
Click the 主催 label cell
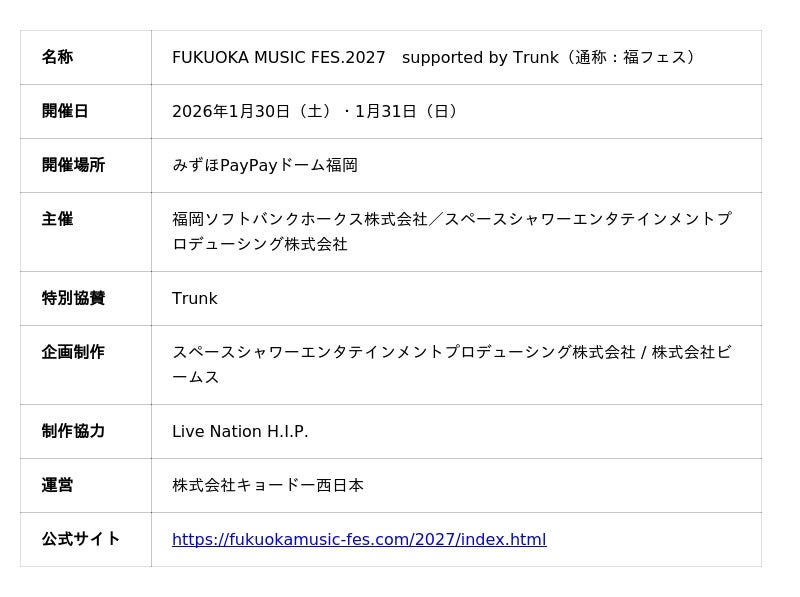[86, 232]
